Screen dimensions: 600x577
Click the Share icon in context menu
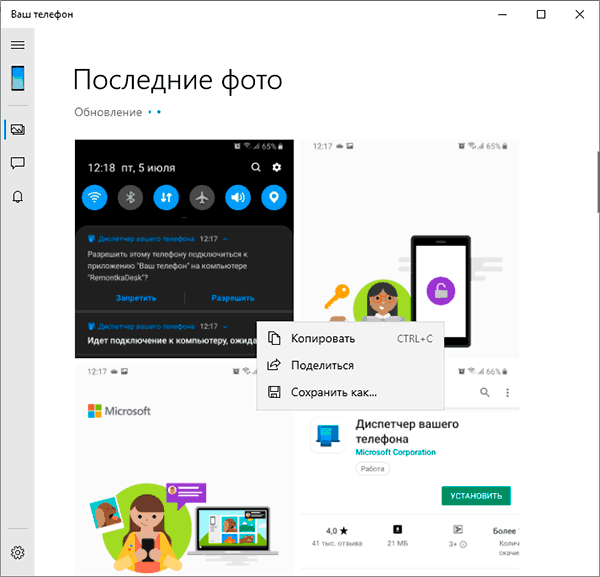click(274, 365)
